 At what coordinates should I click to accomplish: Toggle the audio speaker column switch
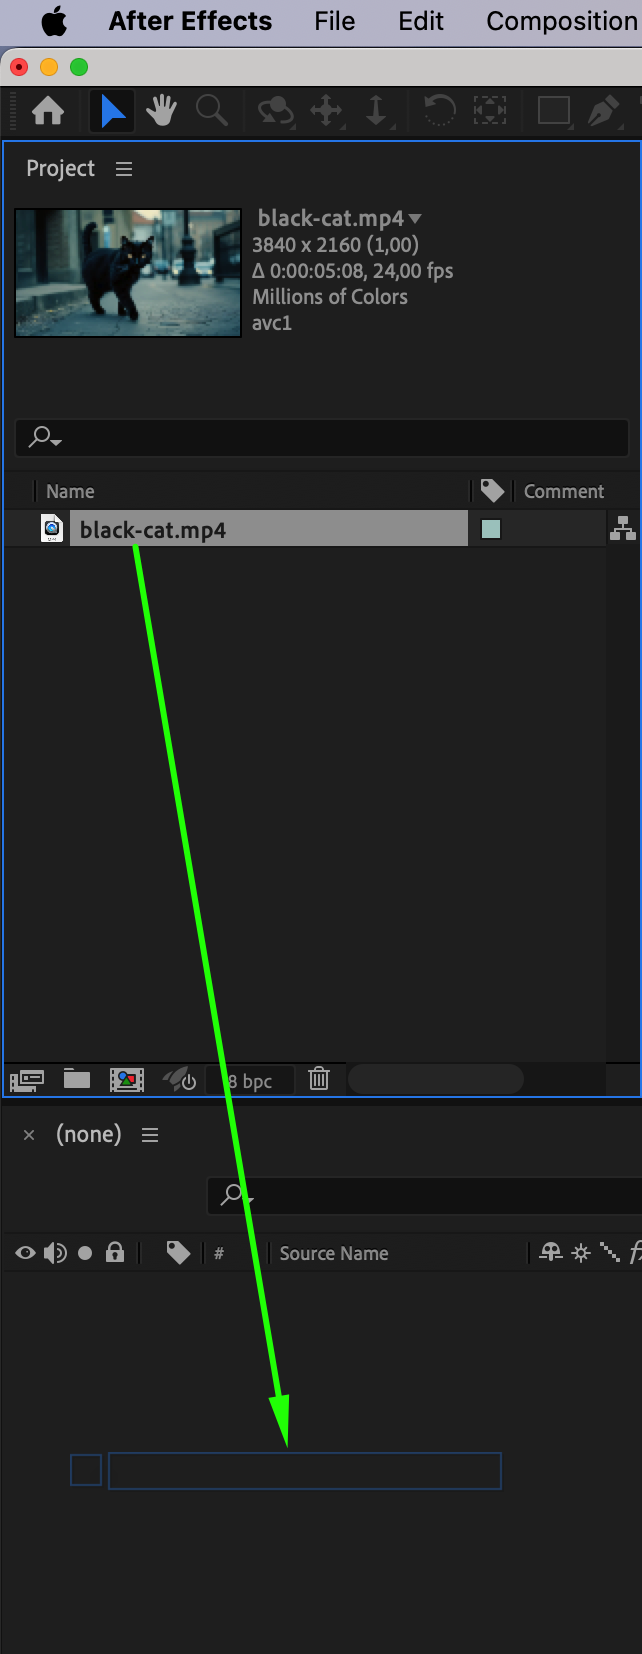(55, 1252)
